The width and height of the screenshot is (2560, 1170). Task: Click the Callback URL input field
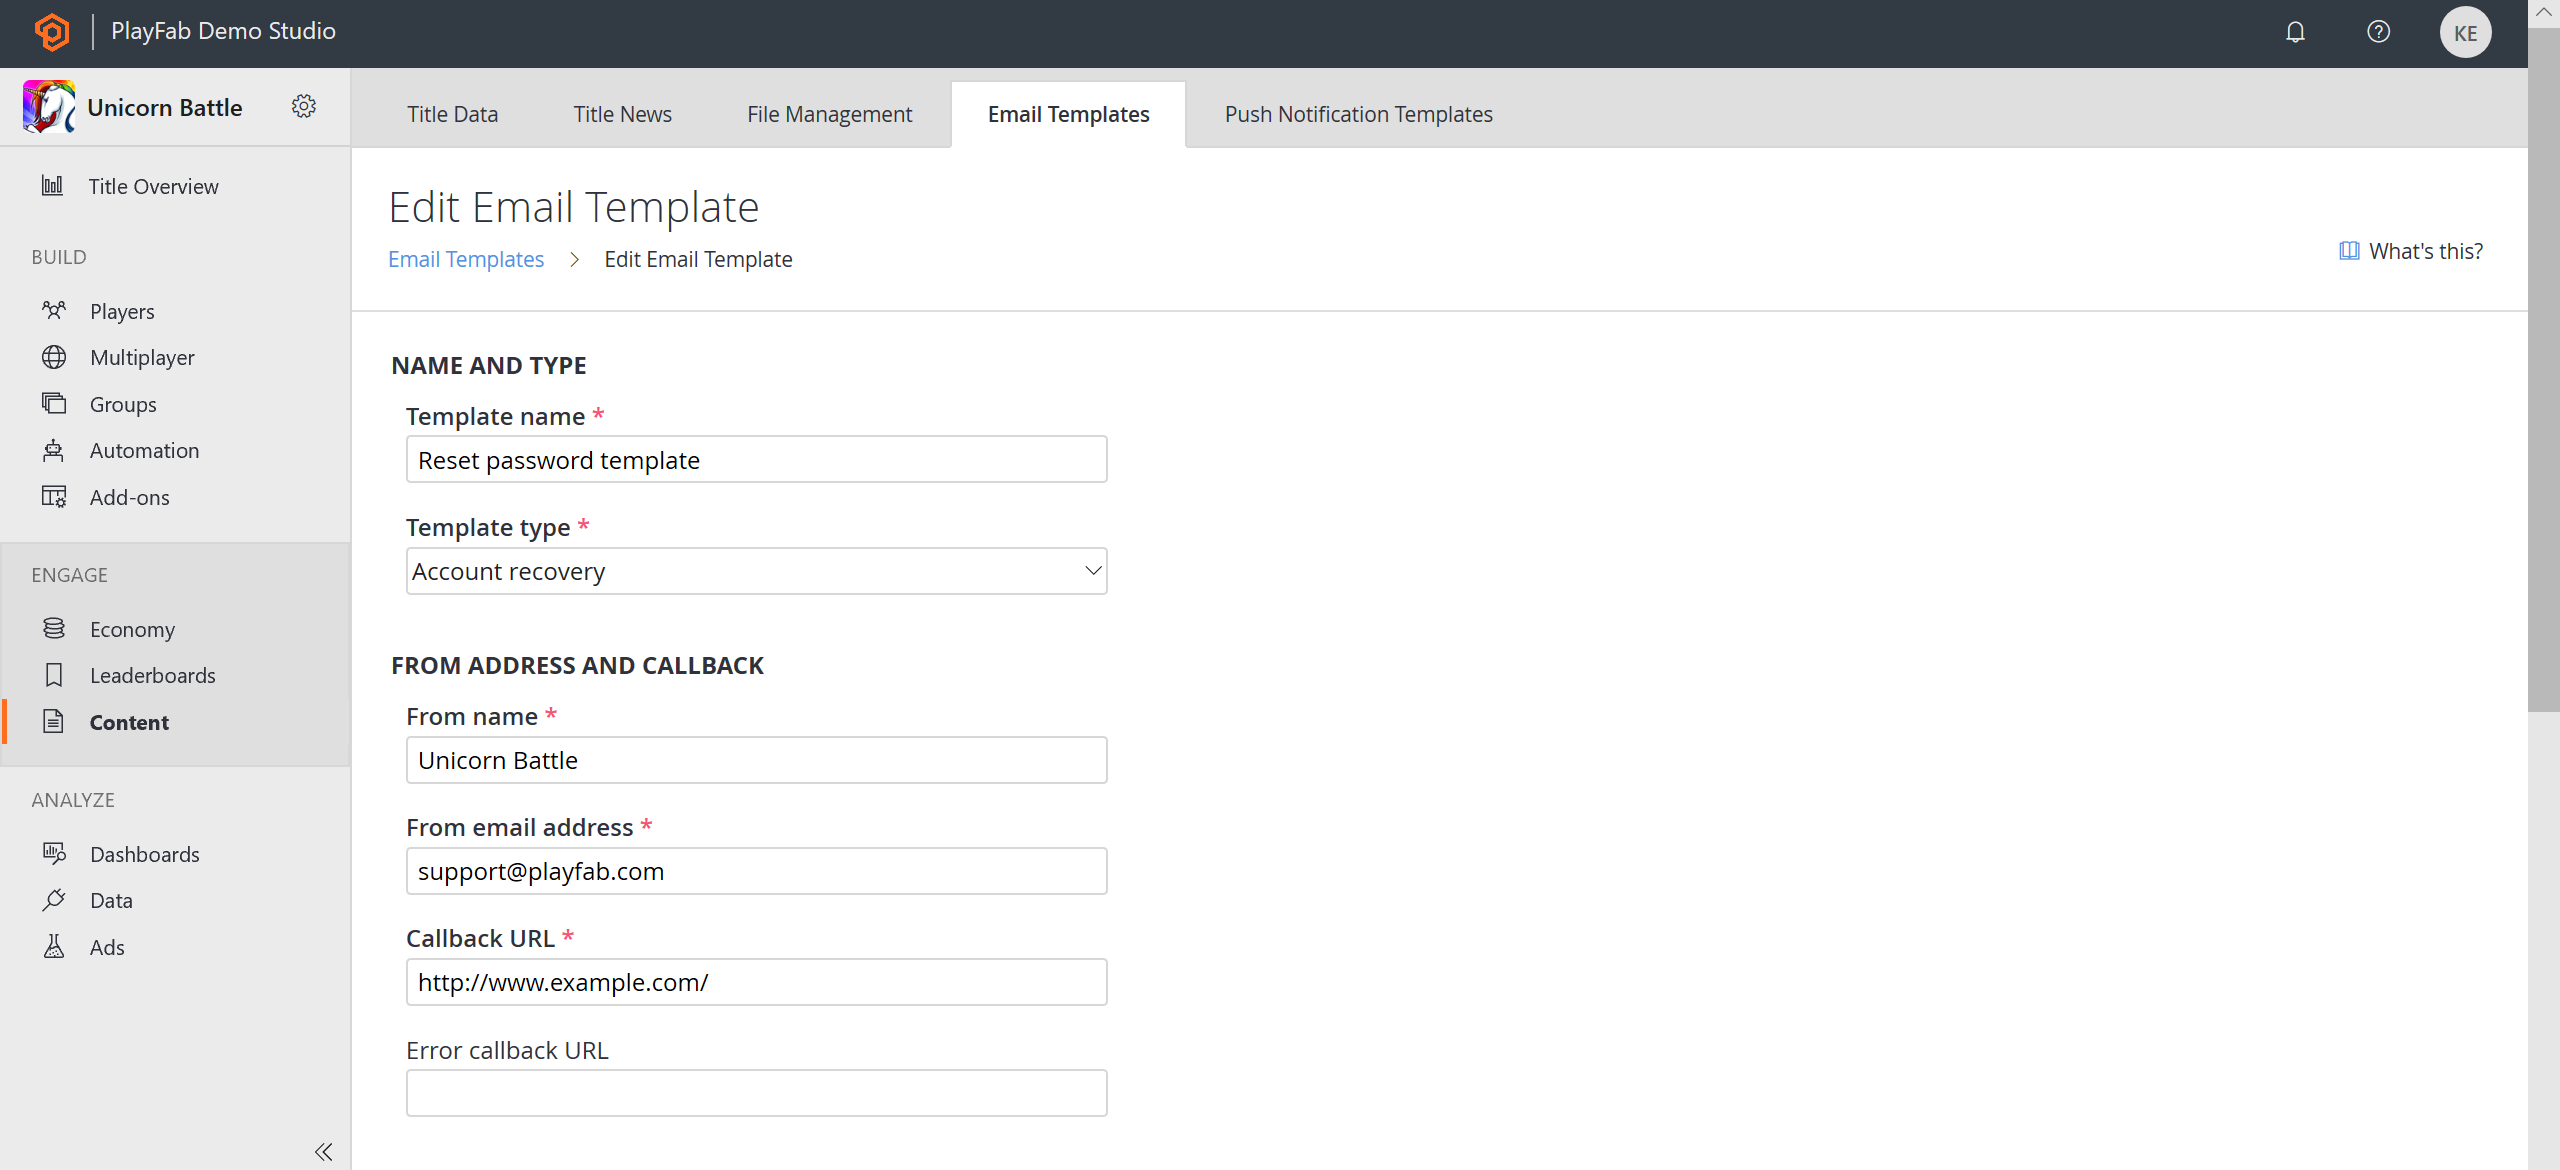(x=756, y=982)
